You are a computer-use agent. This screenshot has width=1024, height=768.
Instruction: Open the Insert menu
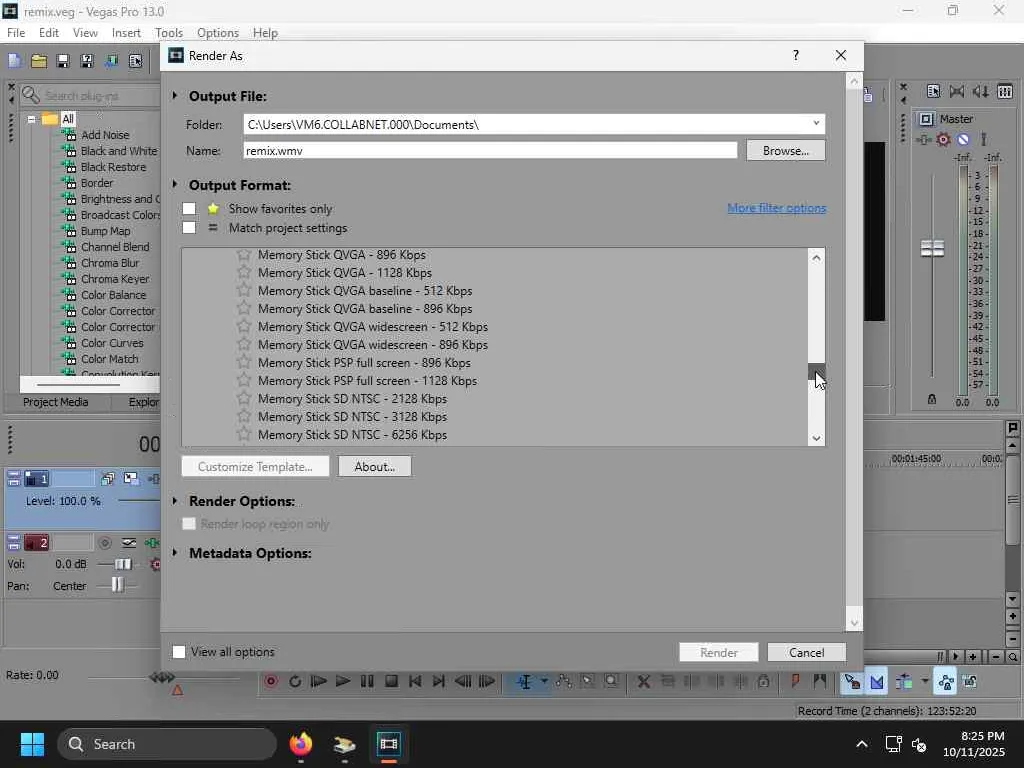point(126,33)
